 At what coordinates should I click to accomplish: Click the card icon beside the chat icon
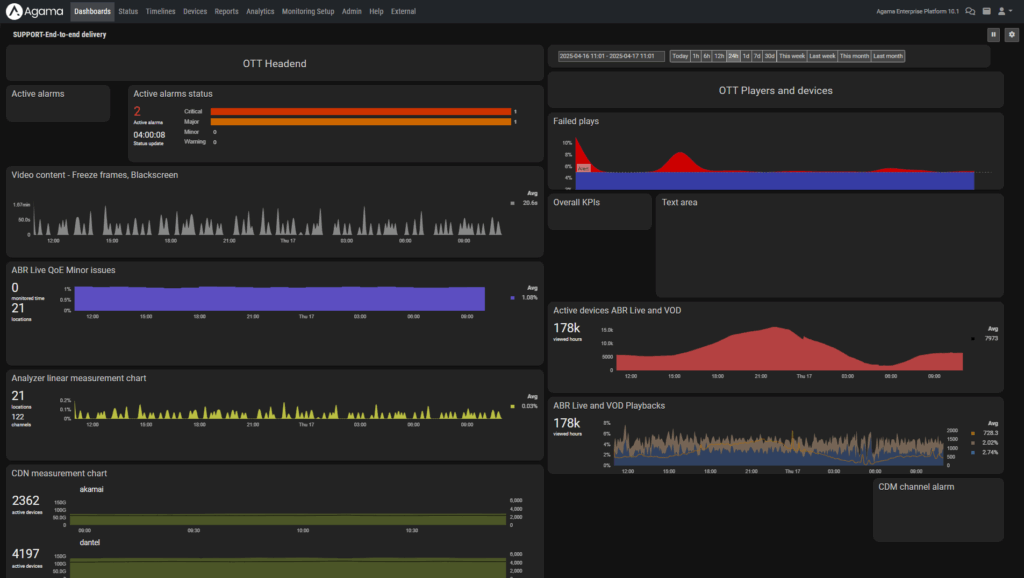[x=987, y=11]
